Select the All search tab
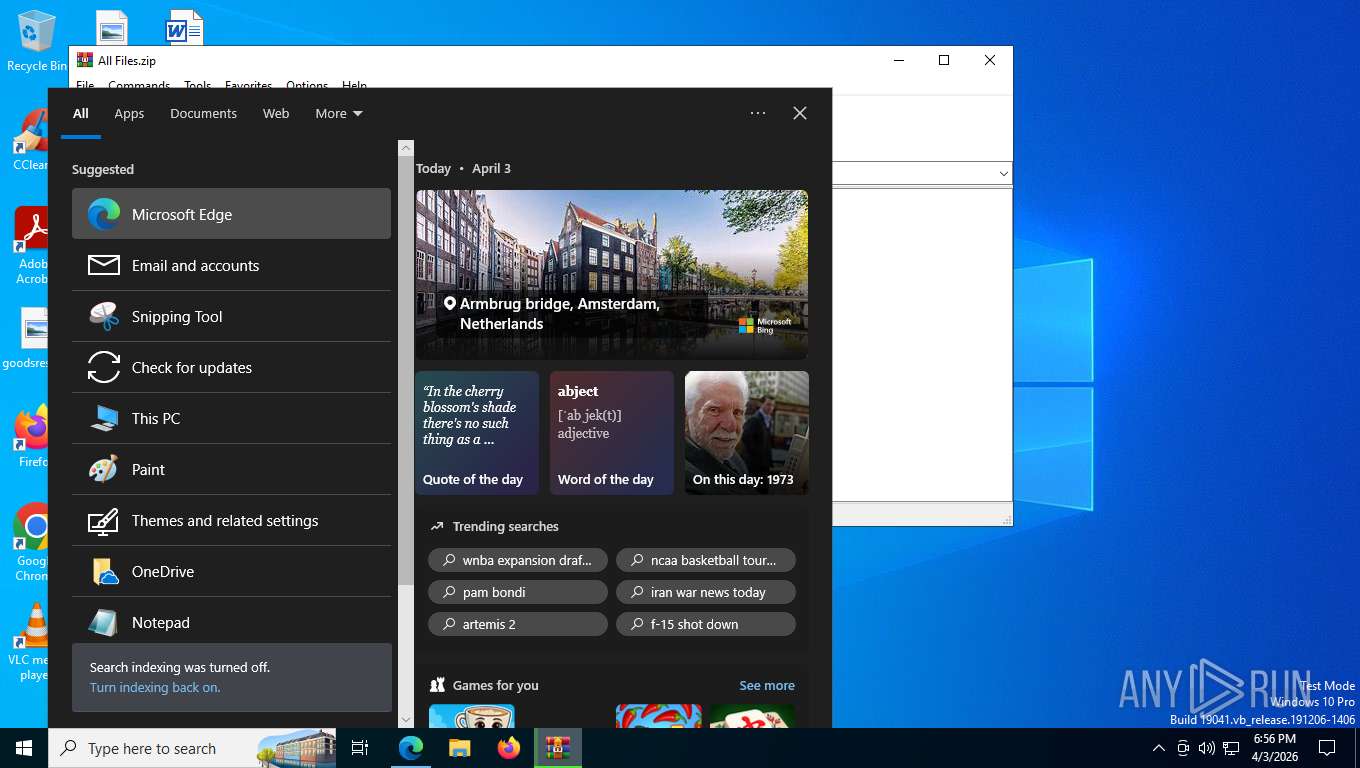Viewport: 1360px width, 768px height. tap(81, 114)
